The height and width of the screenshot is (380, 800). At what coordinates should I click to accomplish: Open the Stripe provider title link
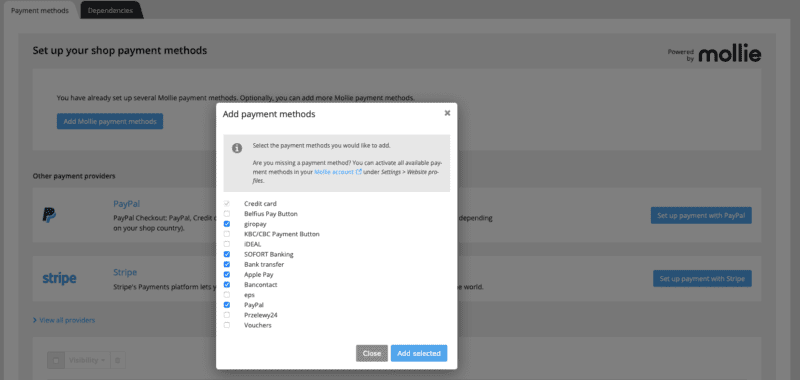coord(125,272)
